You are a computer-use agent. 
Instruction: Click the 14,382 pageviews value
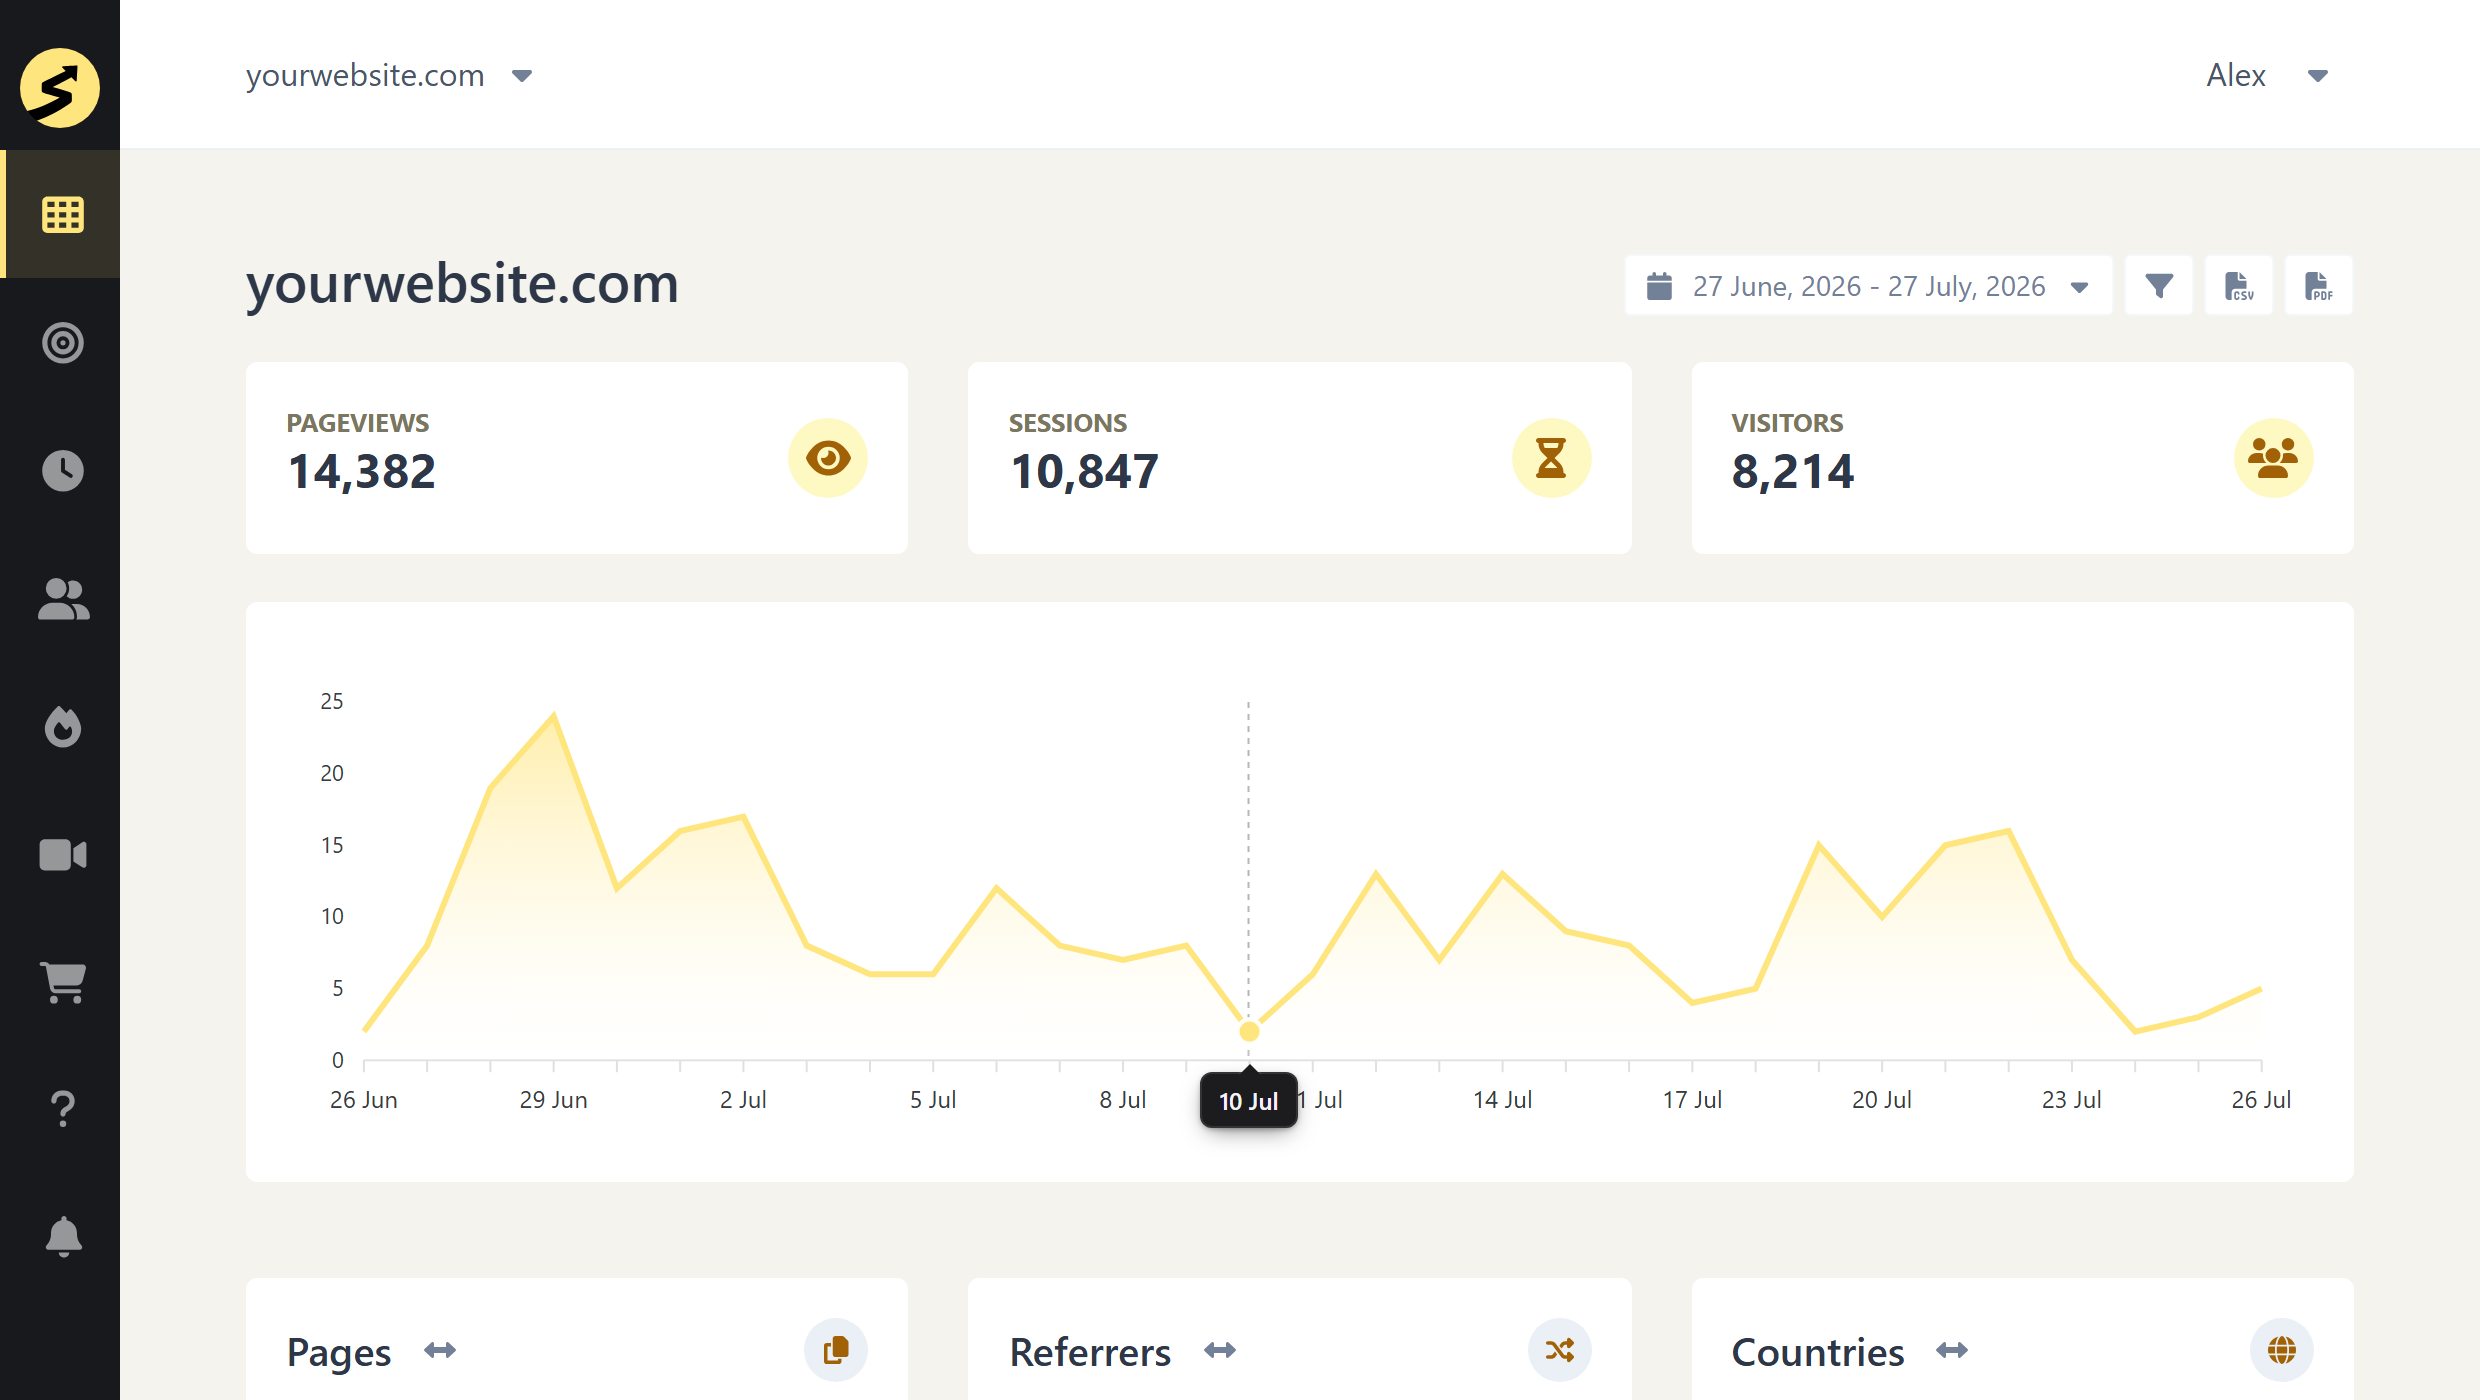coord(362,471)
